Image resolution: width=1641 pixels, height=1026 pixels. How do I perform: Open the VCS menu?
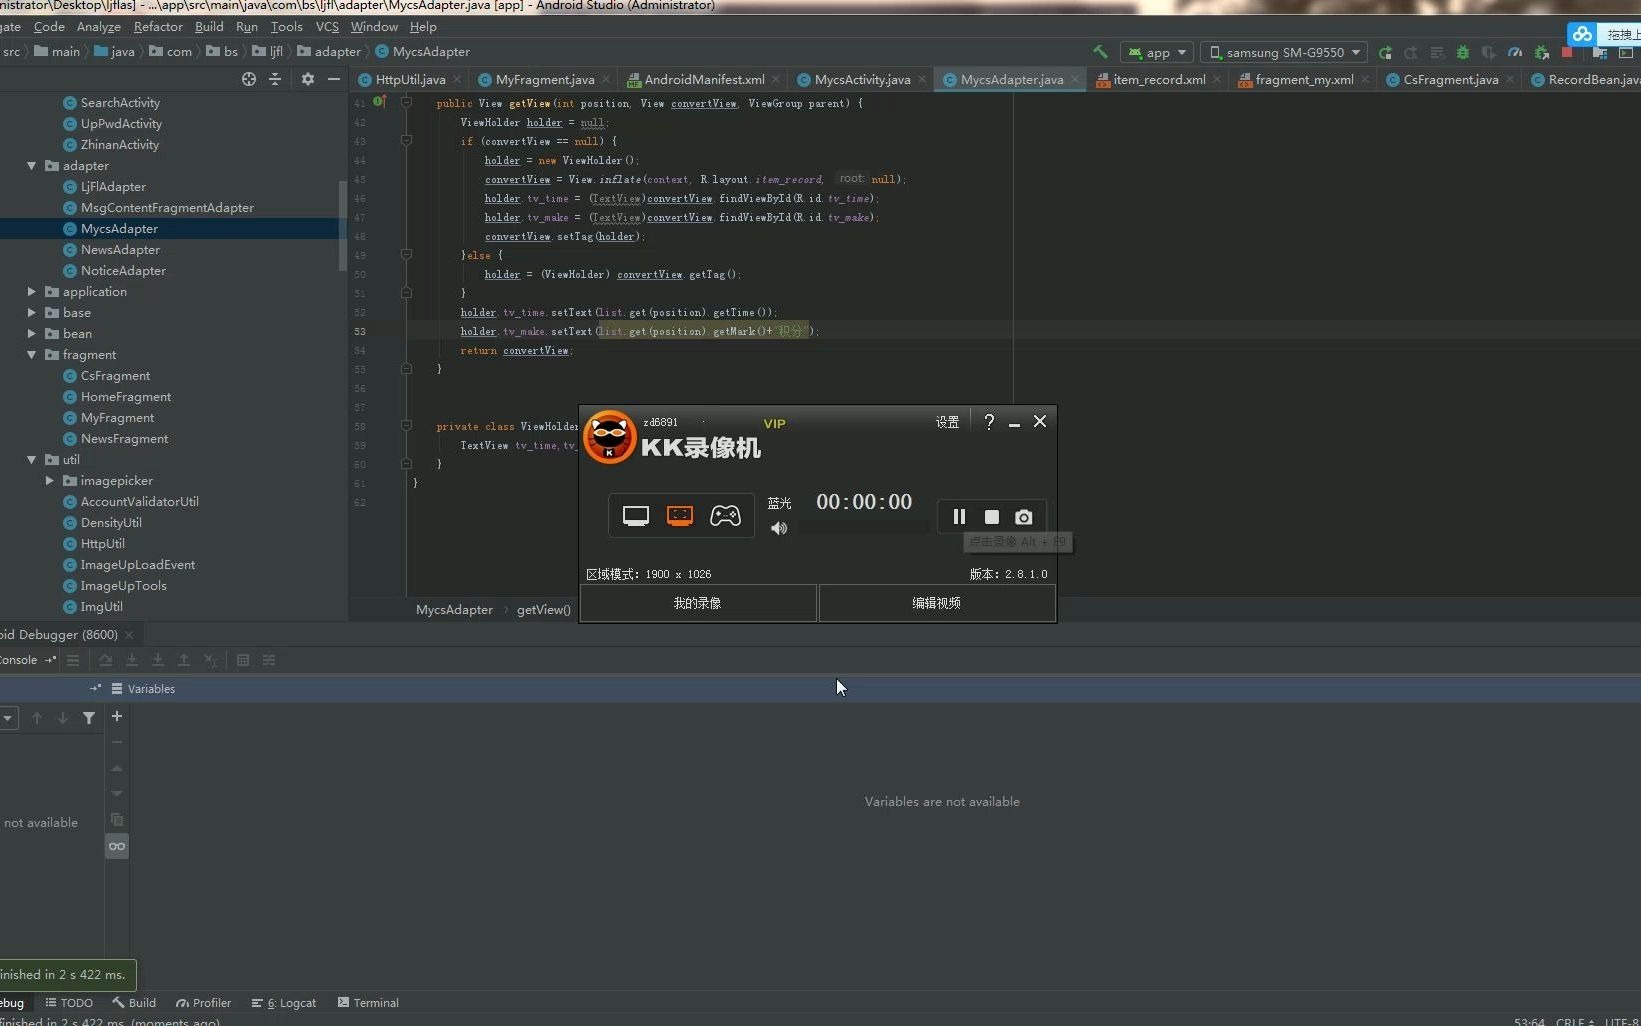tap(327, 27)
